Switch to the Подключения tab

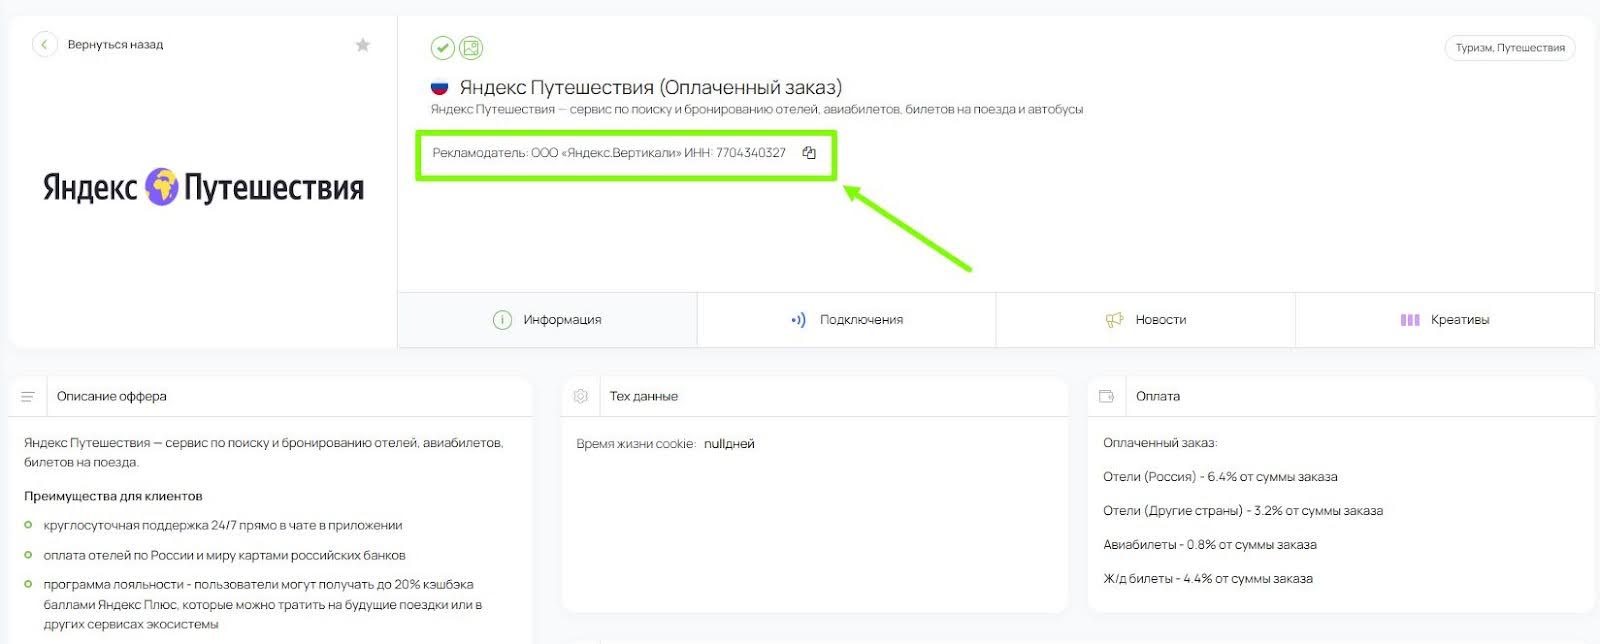point(846,320)
